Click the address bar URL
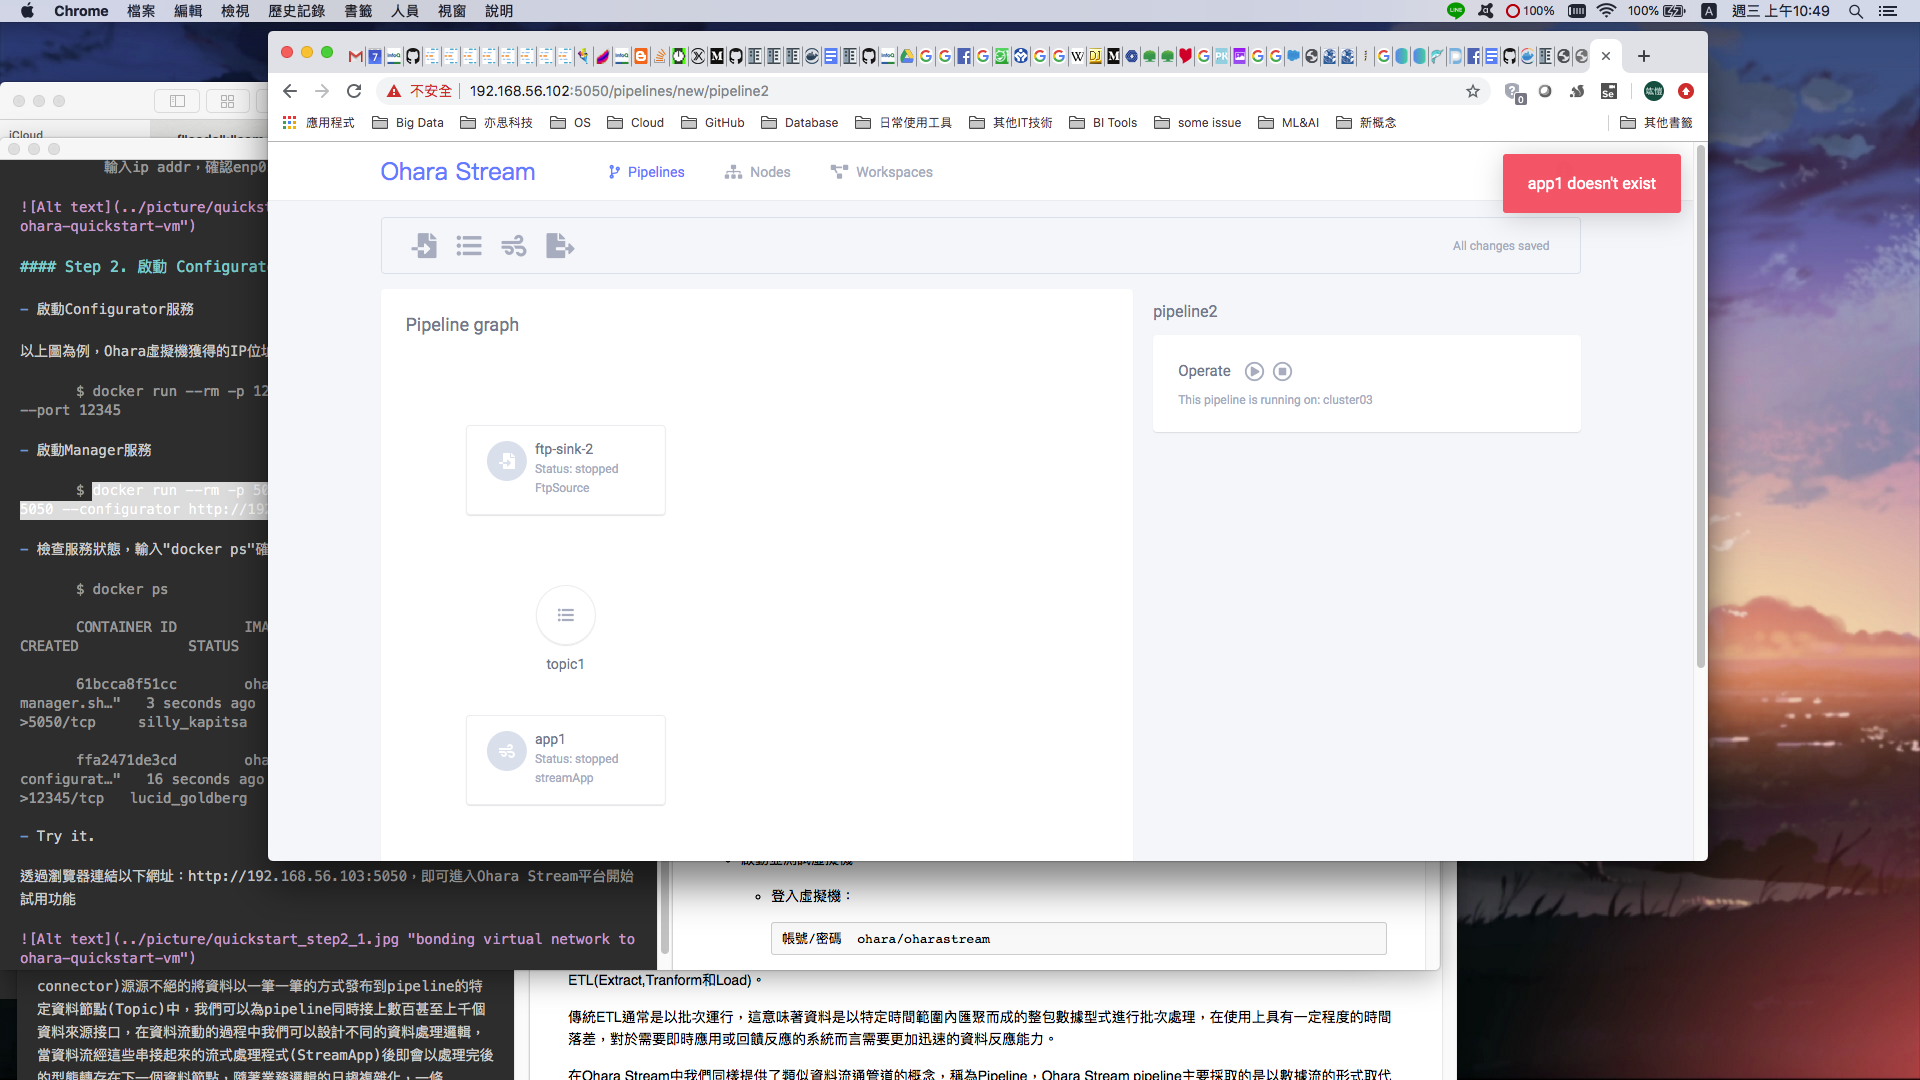The width and height of the screenshot is (1920, 1080). 619,91
